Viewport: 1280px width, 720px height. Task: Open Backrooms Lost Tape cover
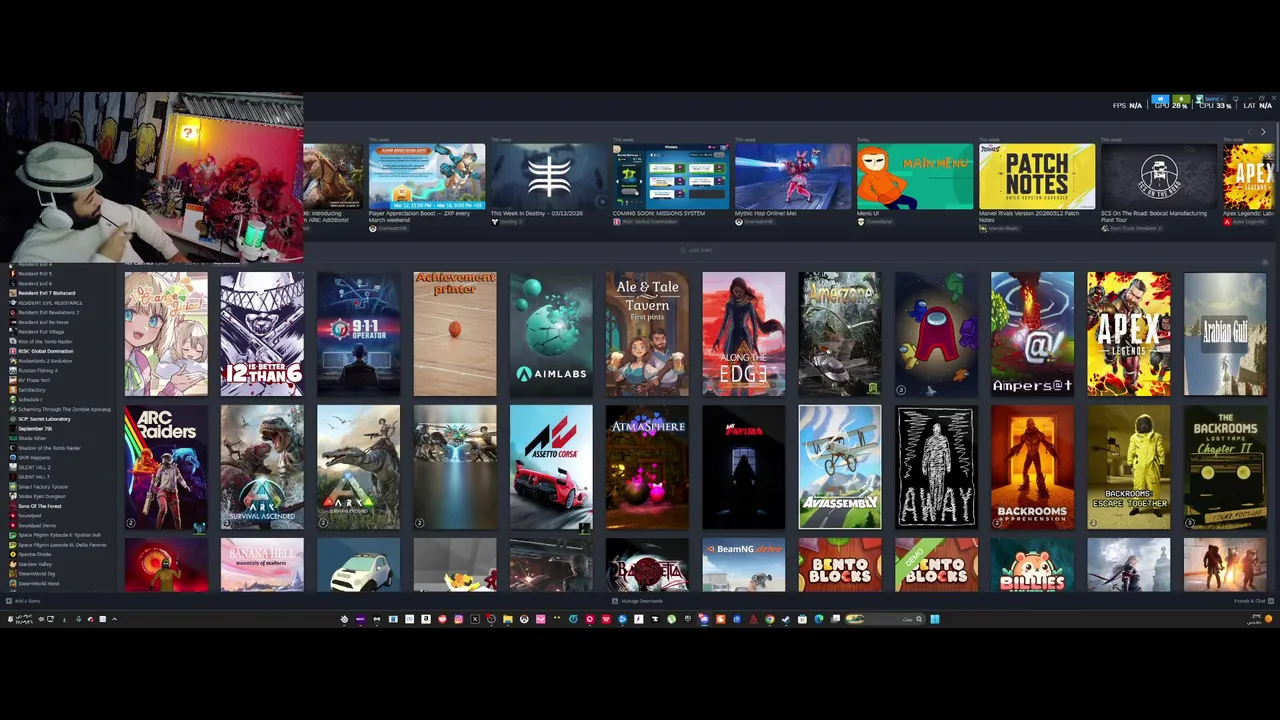click(x=1225, y=467)
